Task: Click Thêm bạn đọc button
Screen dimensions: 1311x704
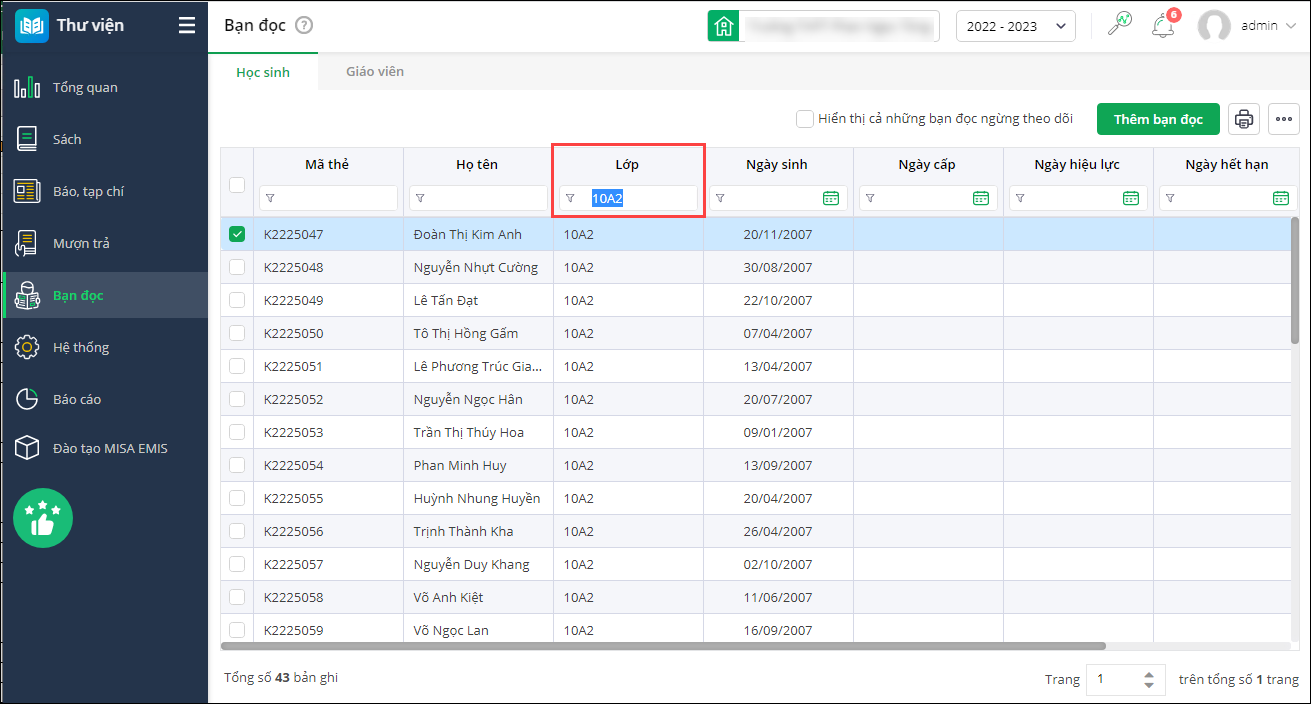Action: coord(1158,119)
